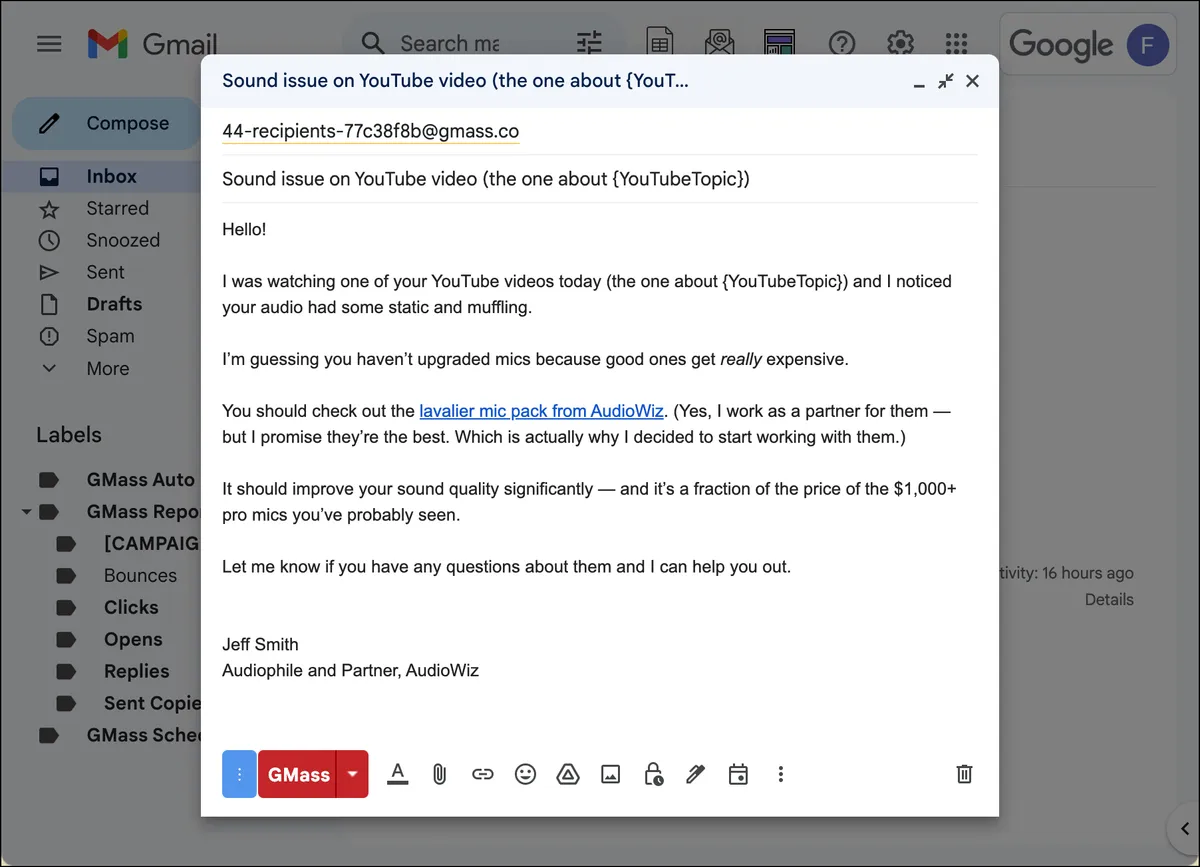Minimize the compose window
1200x867 pixels.
(x=919, y=84)
